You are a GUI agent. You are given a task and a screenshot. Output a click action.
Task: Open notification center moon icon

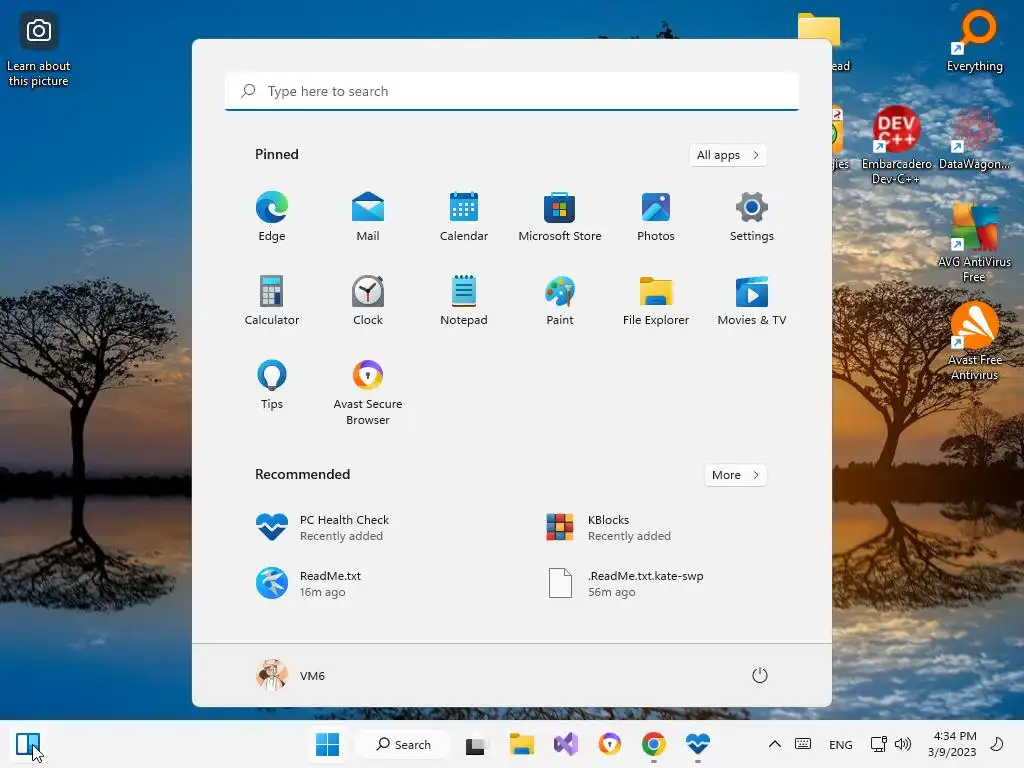click(x=997, y=744)
